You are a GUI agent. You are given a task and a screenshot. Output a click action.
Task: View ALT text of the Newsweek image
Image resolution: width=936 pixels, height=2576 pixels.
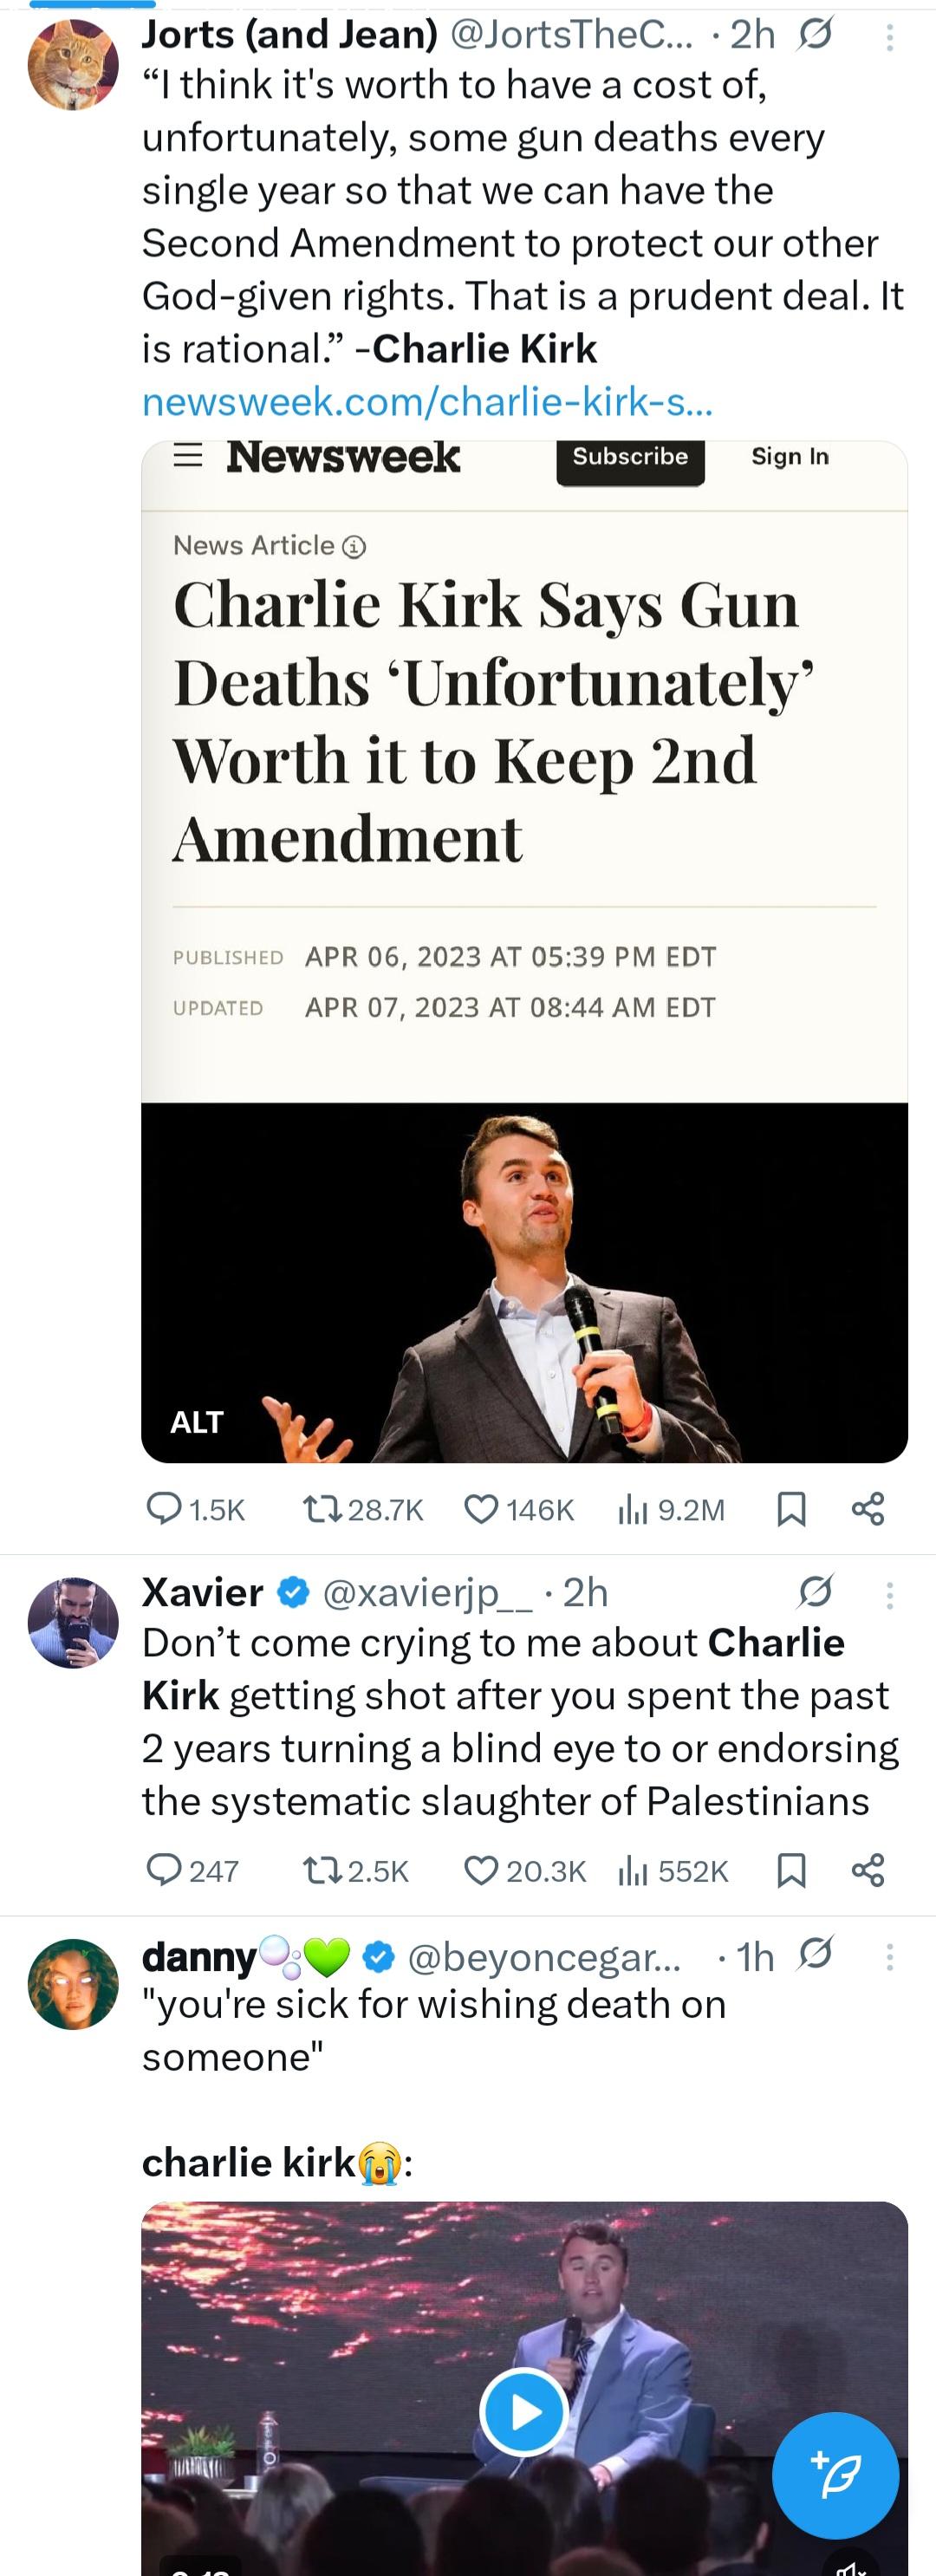click(x=197, y=1422)
